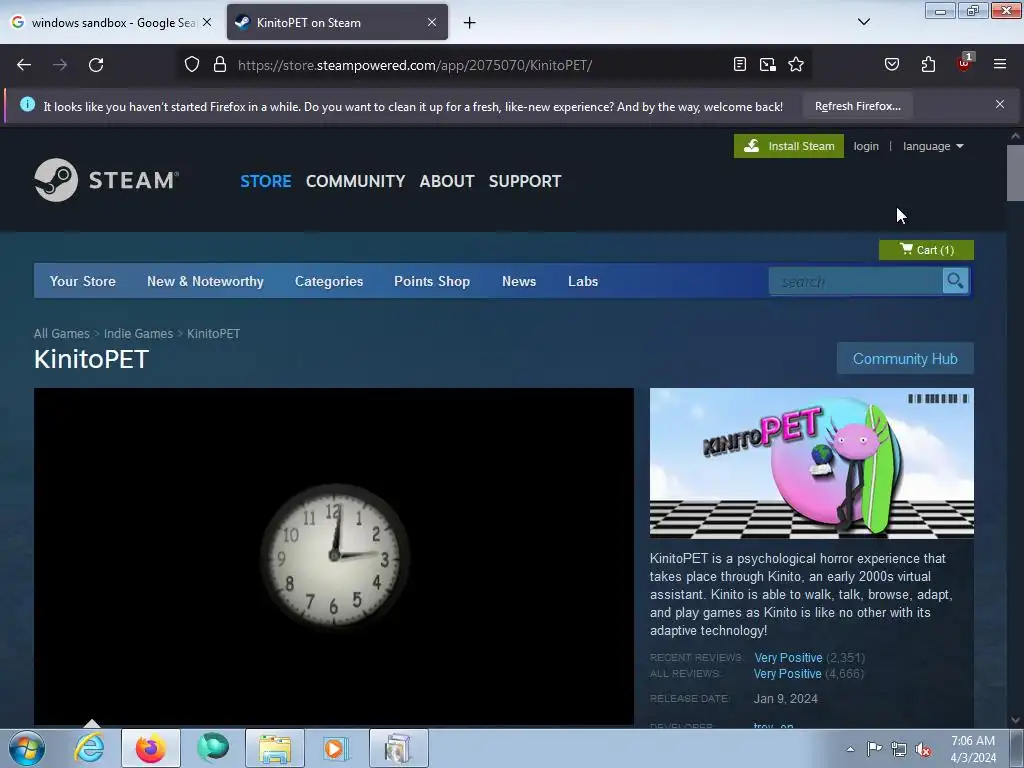Screen dimensions: 1024x768
Task: Click the KinitoPET header capsule image
Action: point(811,463)
